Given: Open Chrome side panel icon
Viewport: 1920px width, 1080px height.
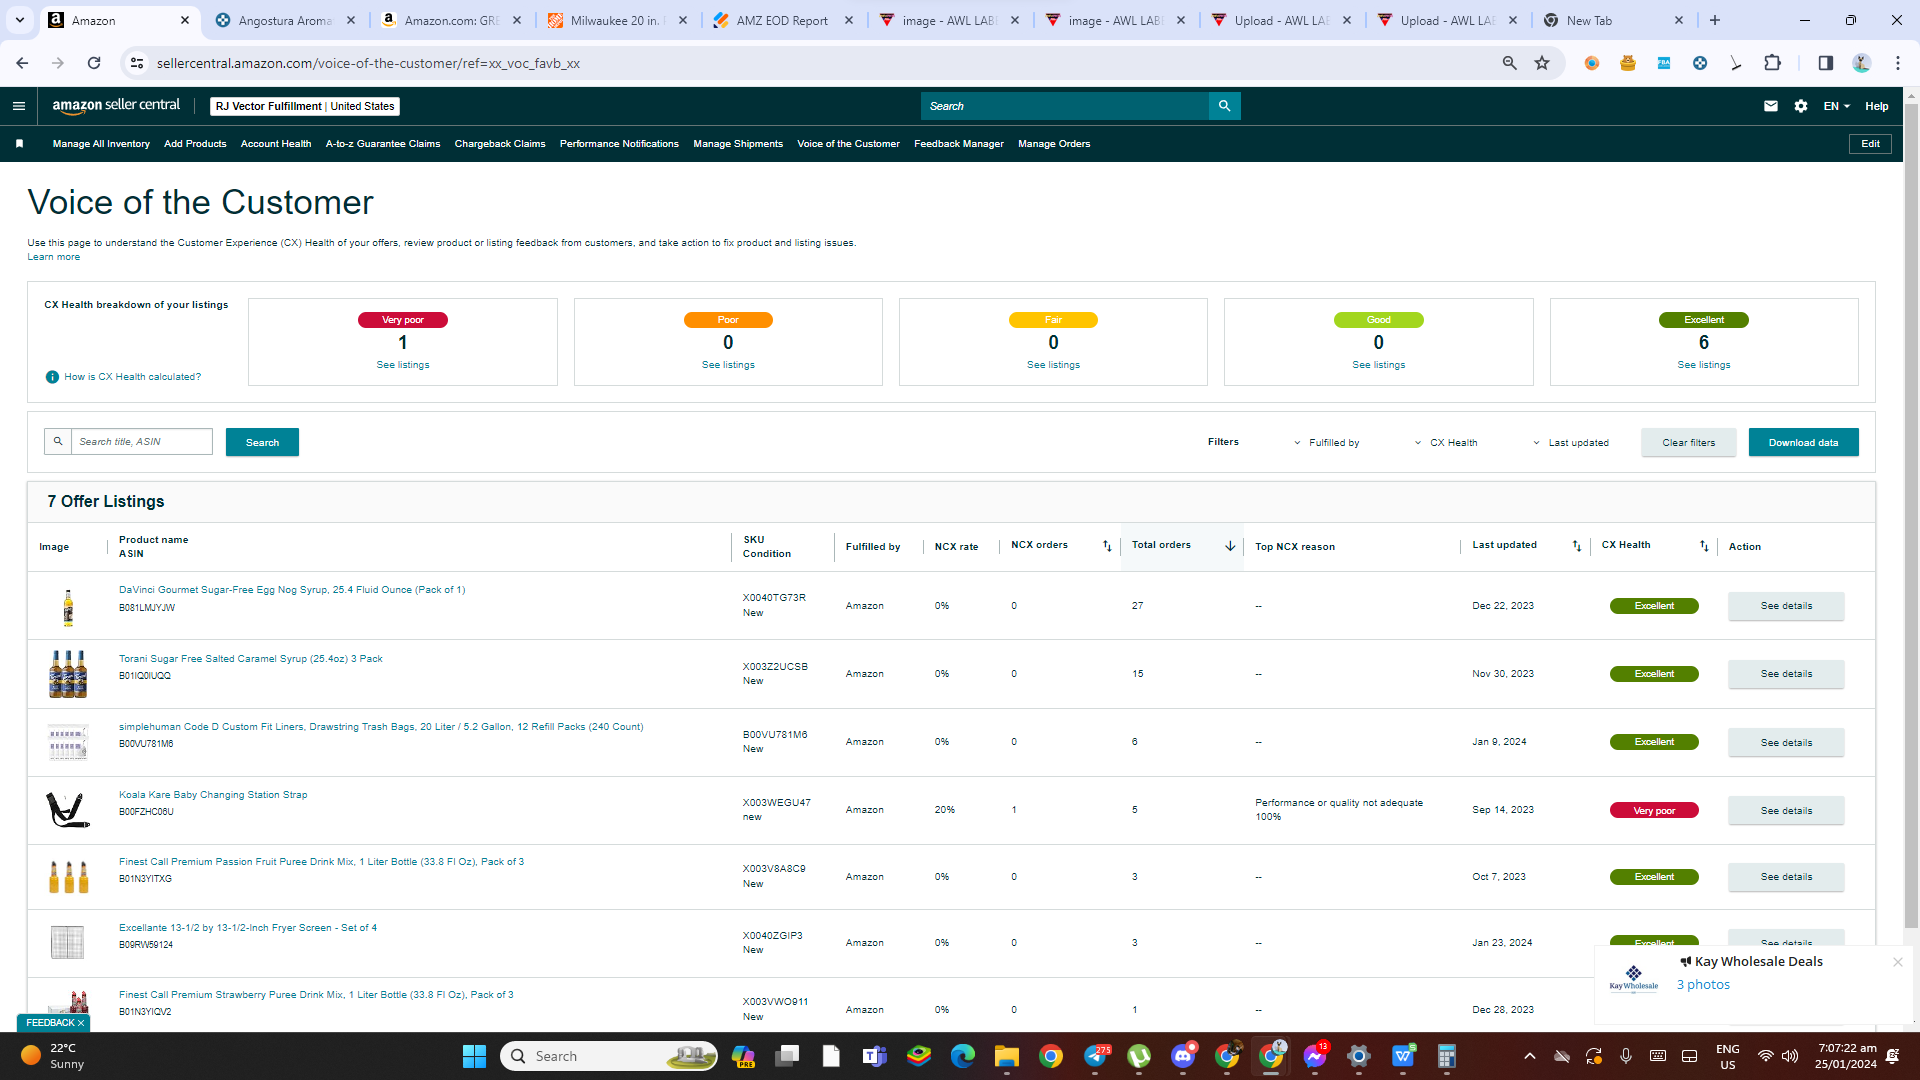Looking at the screenshot, I should pos(1825,63).
